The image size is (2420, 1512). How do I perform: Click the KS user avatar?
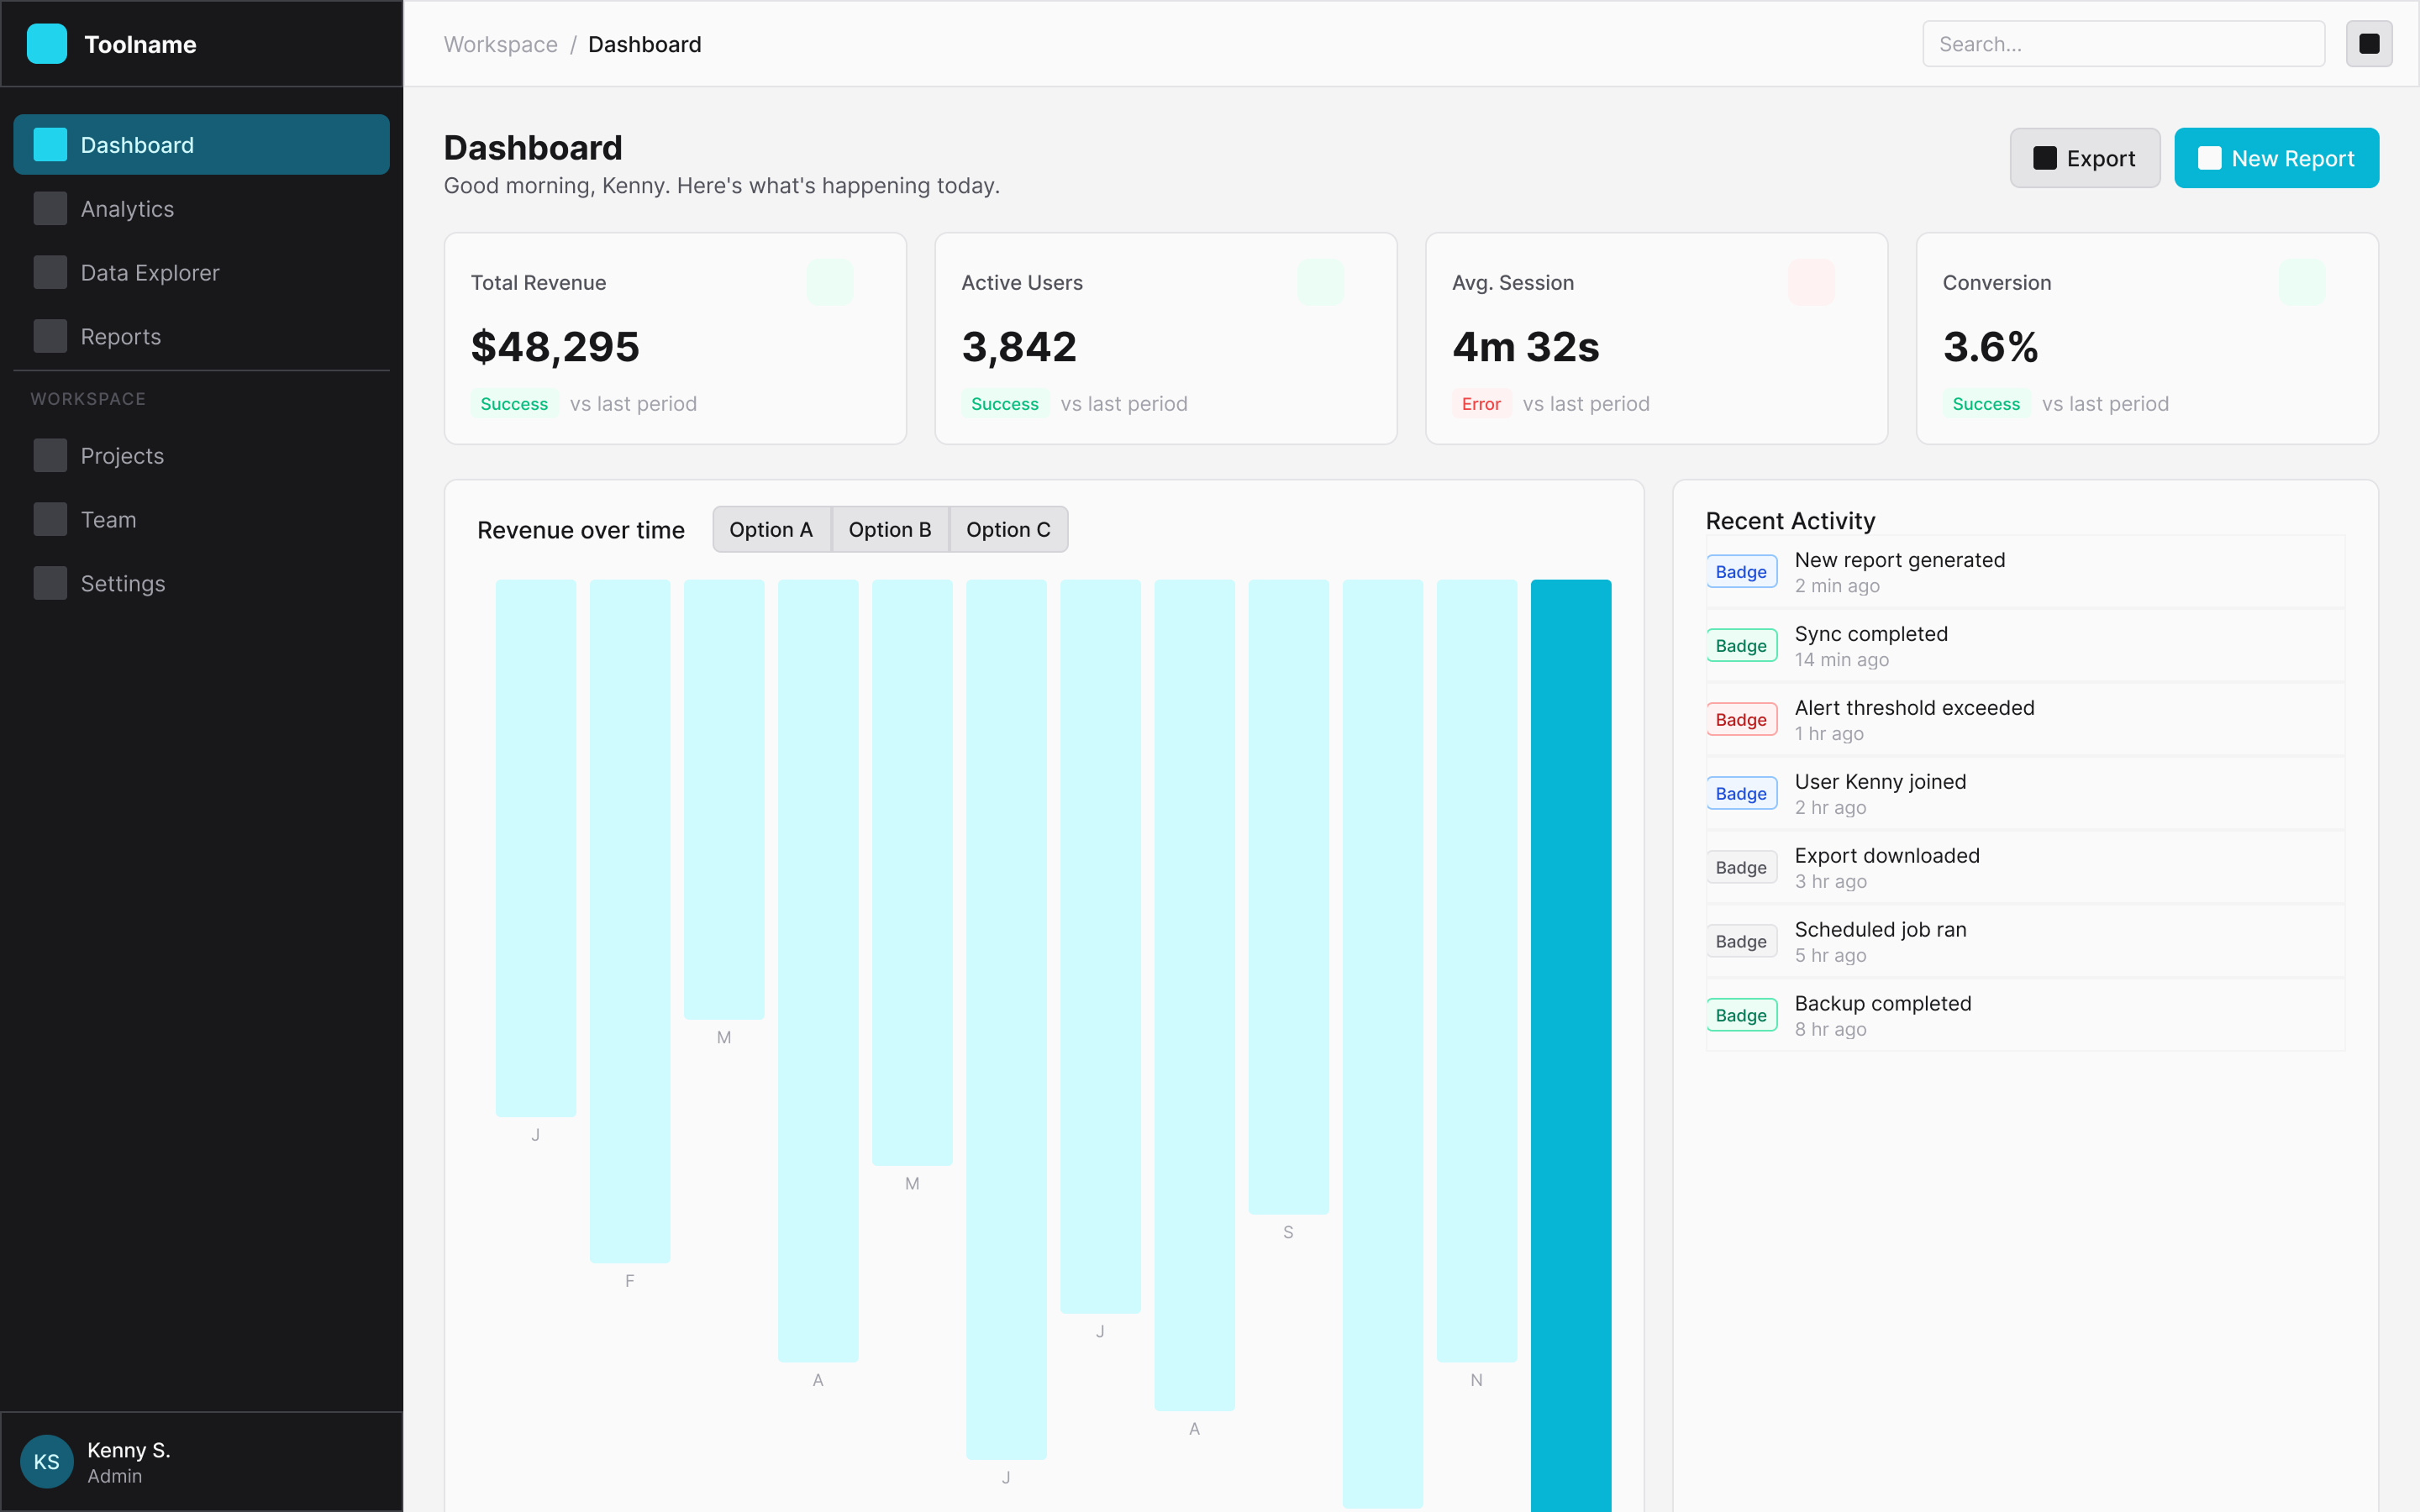[x=46, y=1461]
